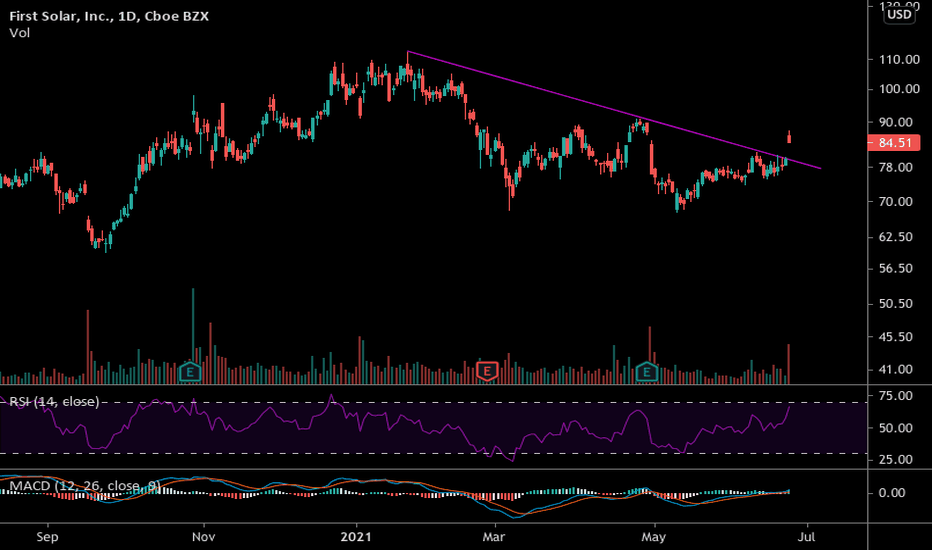Screen dimensions: 932x550
Task: Click the 50.50 price axis label
Action: 896,303
